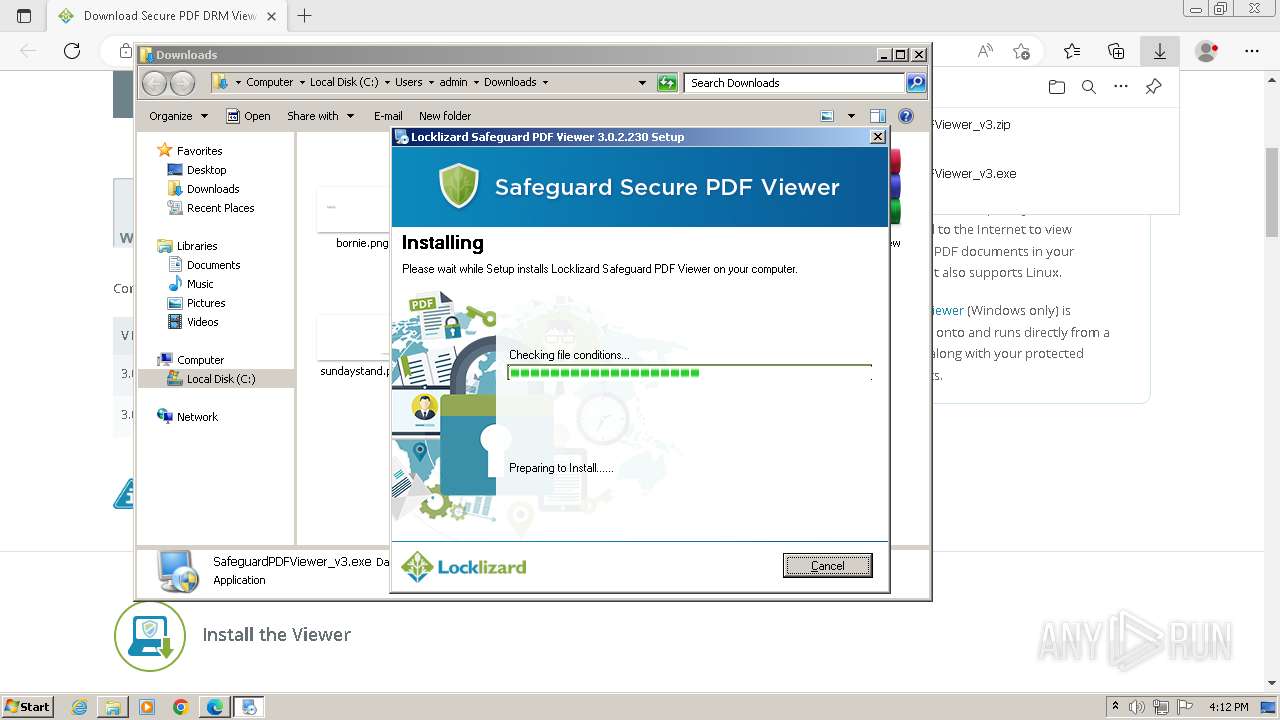Click the green shield icon in the installer banner
The height and width of the screenshot is (720, 1280).
coord(459,186)
